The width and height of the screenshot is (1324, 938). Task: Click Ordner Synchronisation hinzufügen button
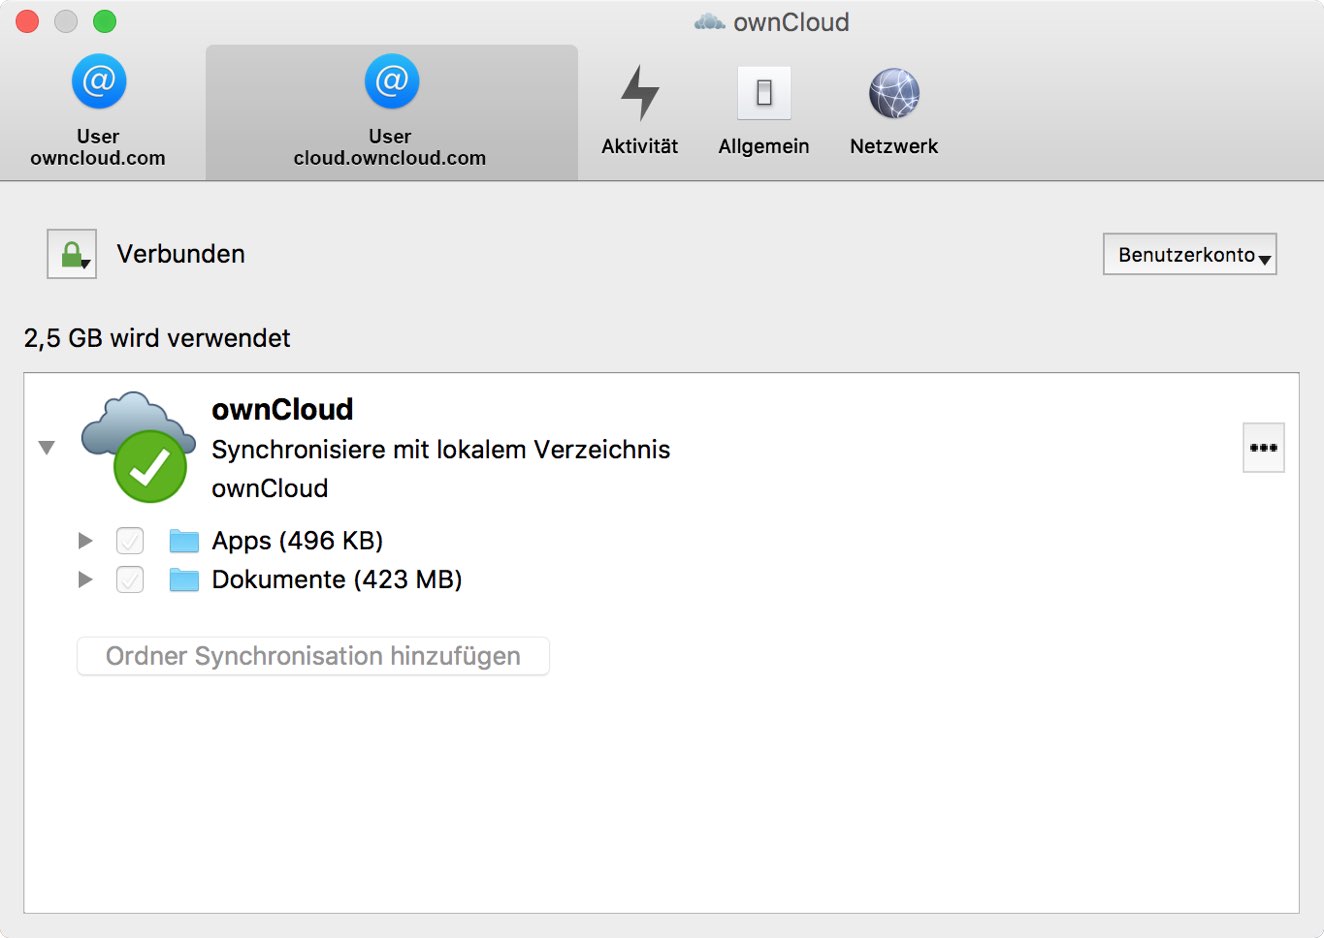(x=313, y=656)
